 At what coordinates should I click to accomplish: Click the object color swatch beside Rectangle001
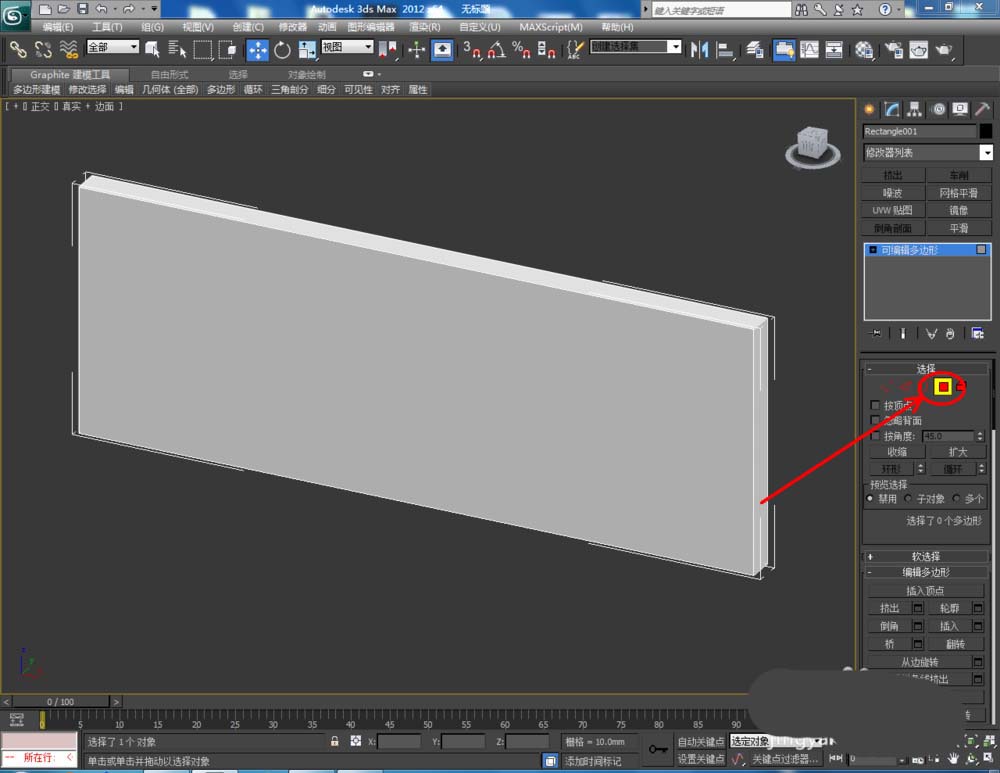(x=985, y=131)
